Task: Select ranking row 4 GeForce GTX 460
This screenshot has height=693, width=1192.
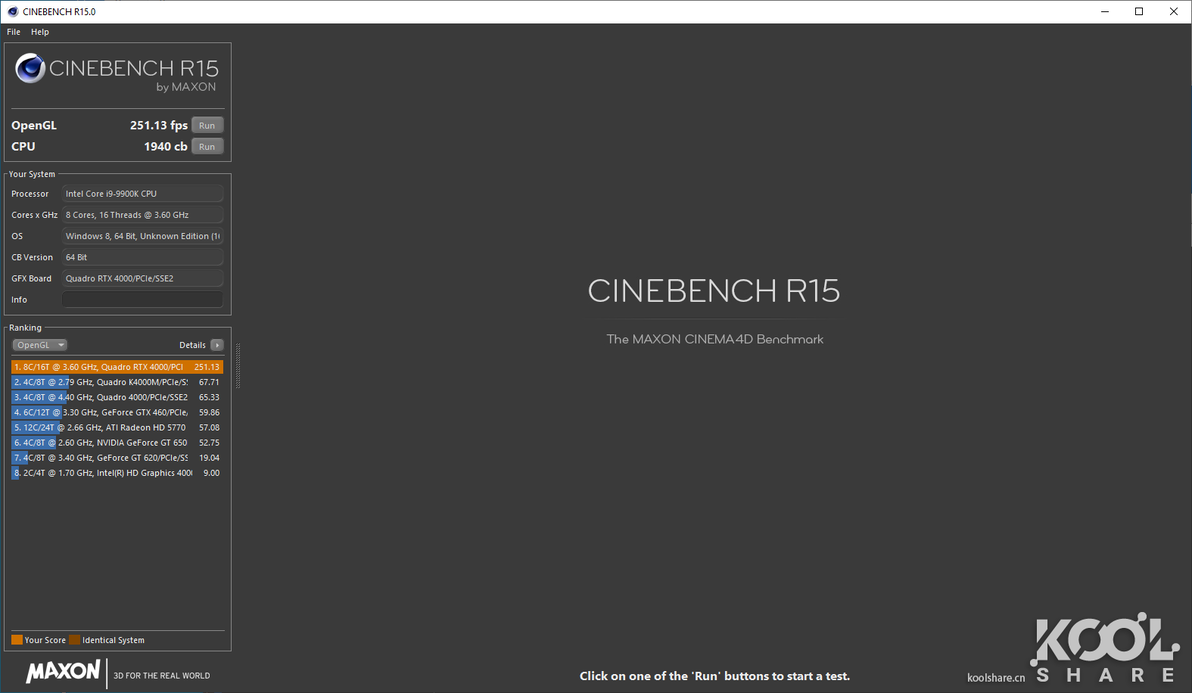Action: click(117, 413)
